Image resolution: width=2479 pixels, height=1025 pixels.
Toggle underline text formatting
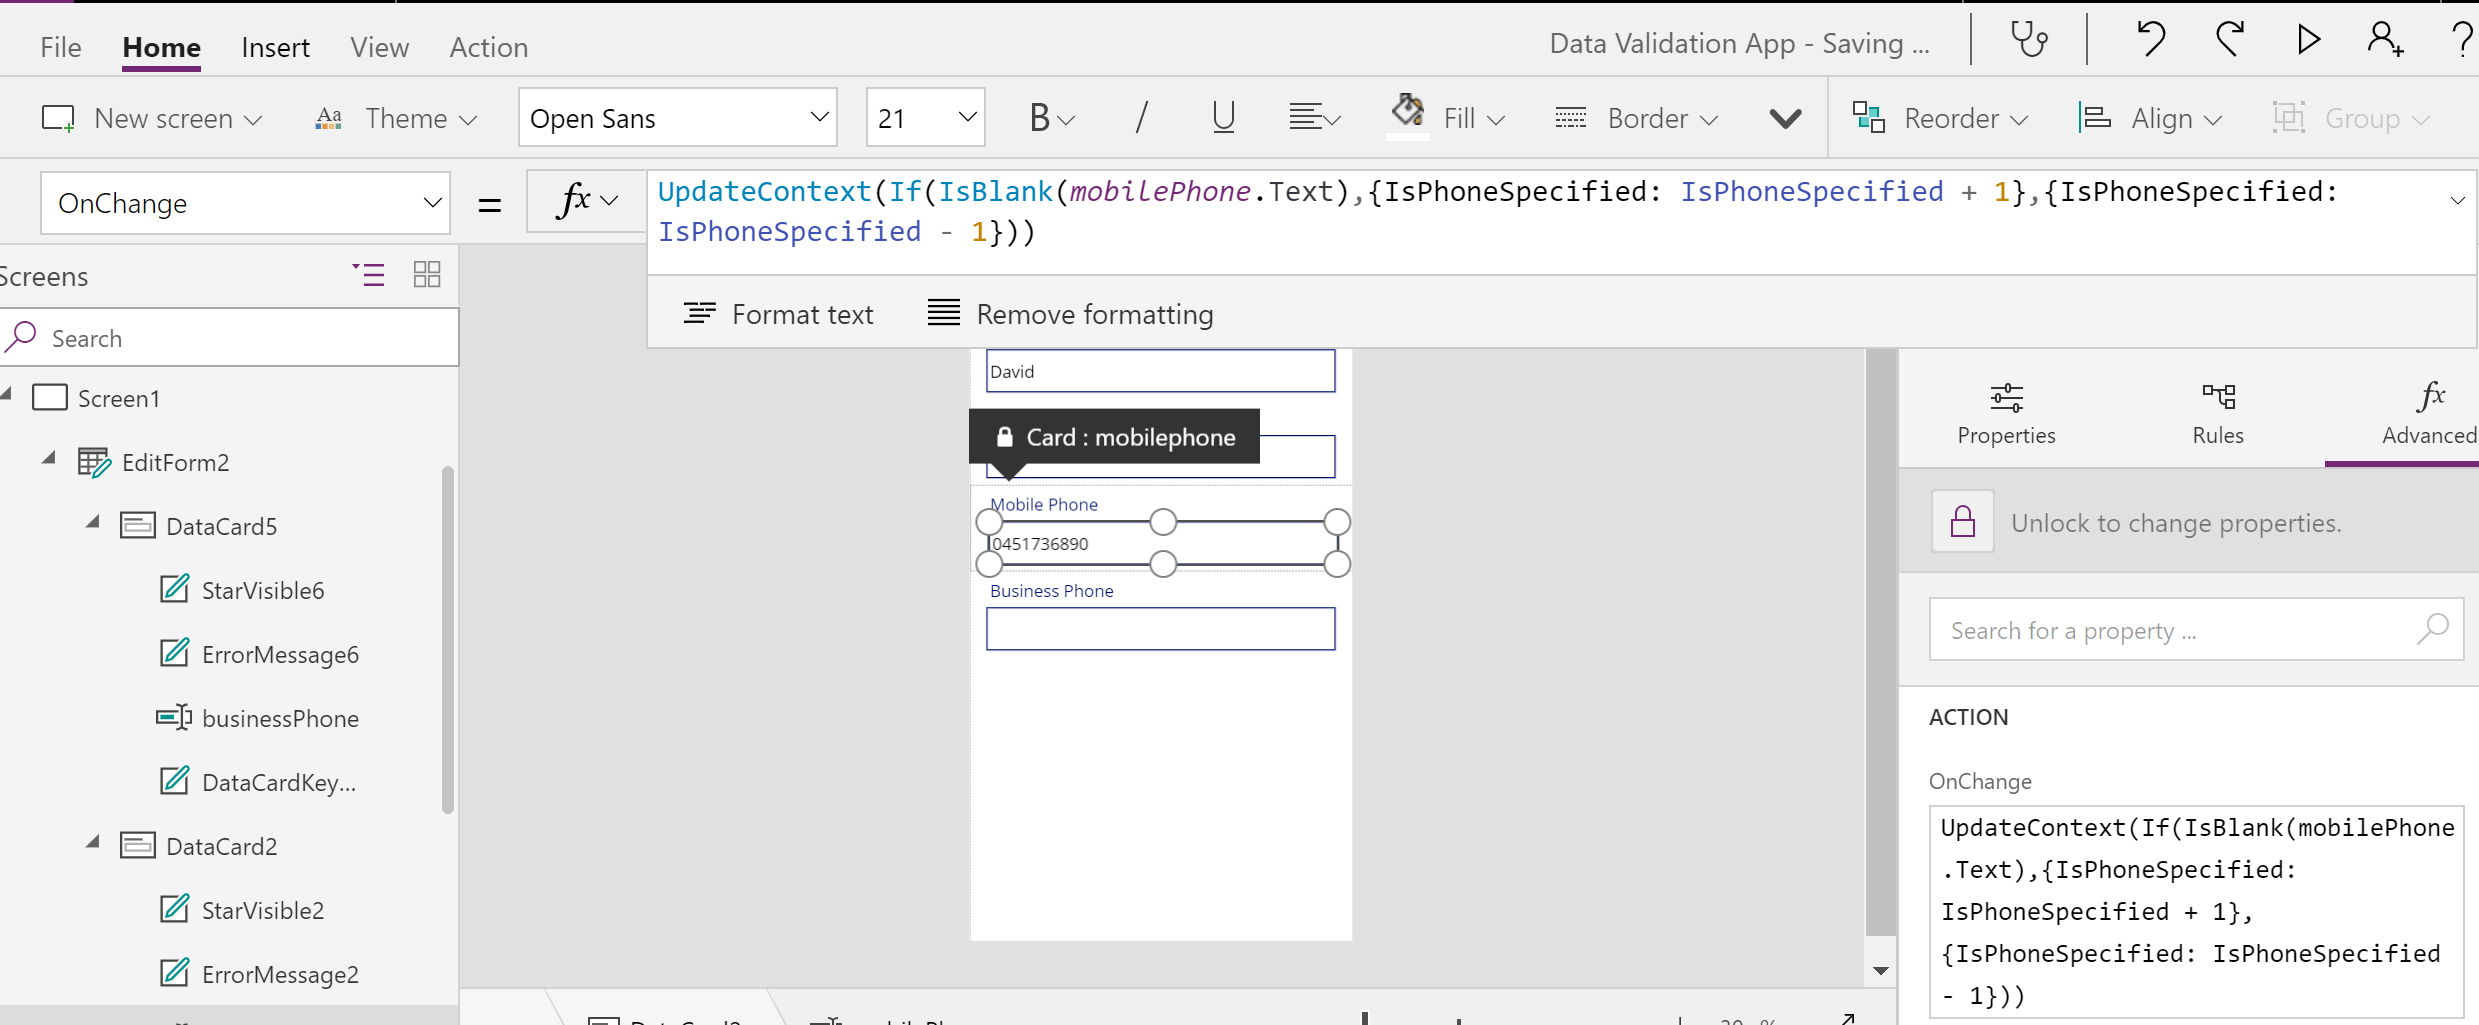(1222, 118)
